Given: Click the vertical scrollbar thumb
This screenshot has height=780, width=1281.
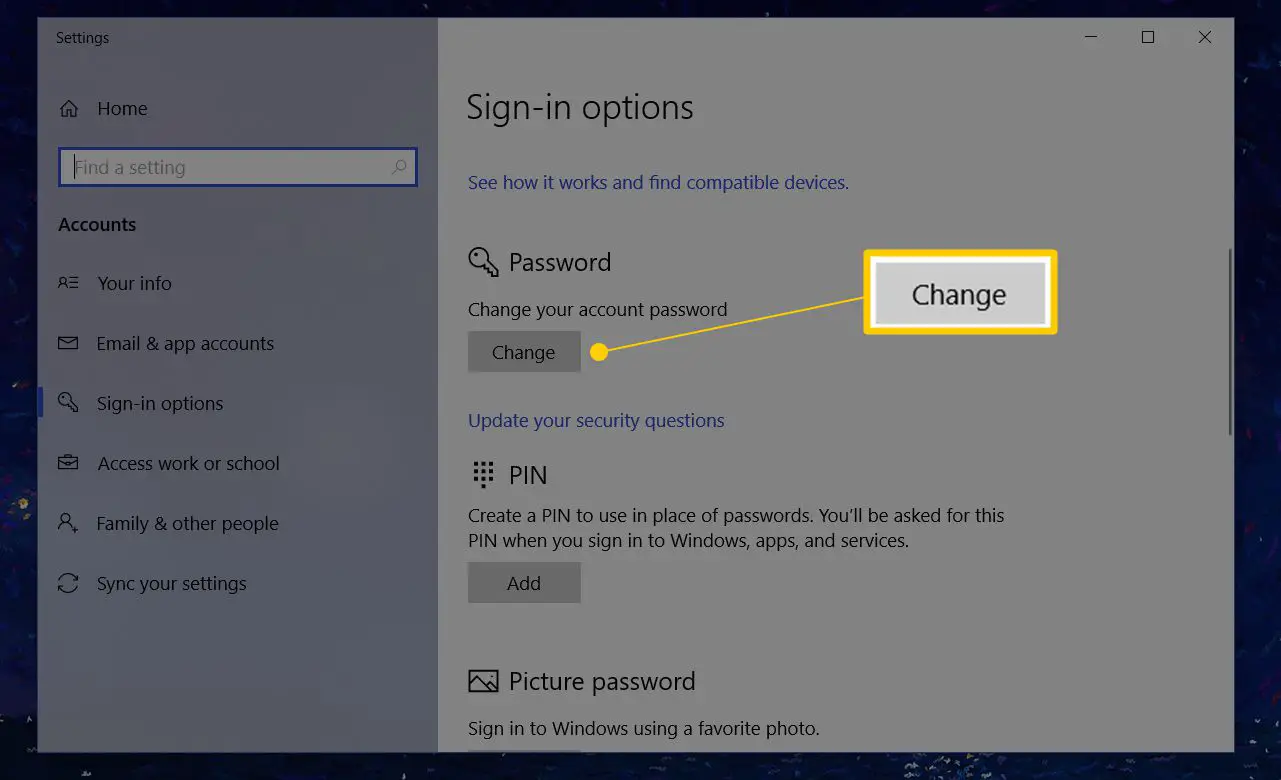Looking at the screenshot, I should (x=1229, y=340).
